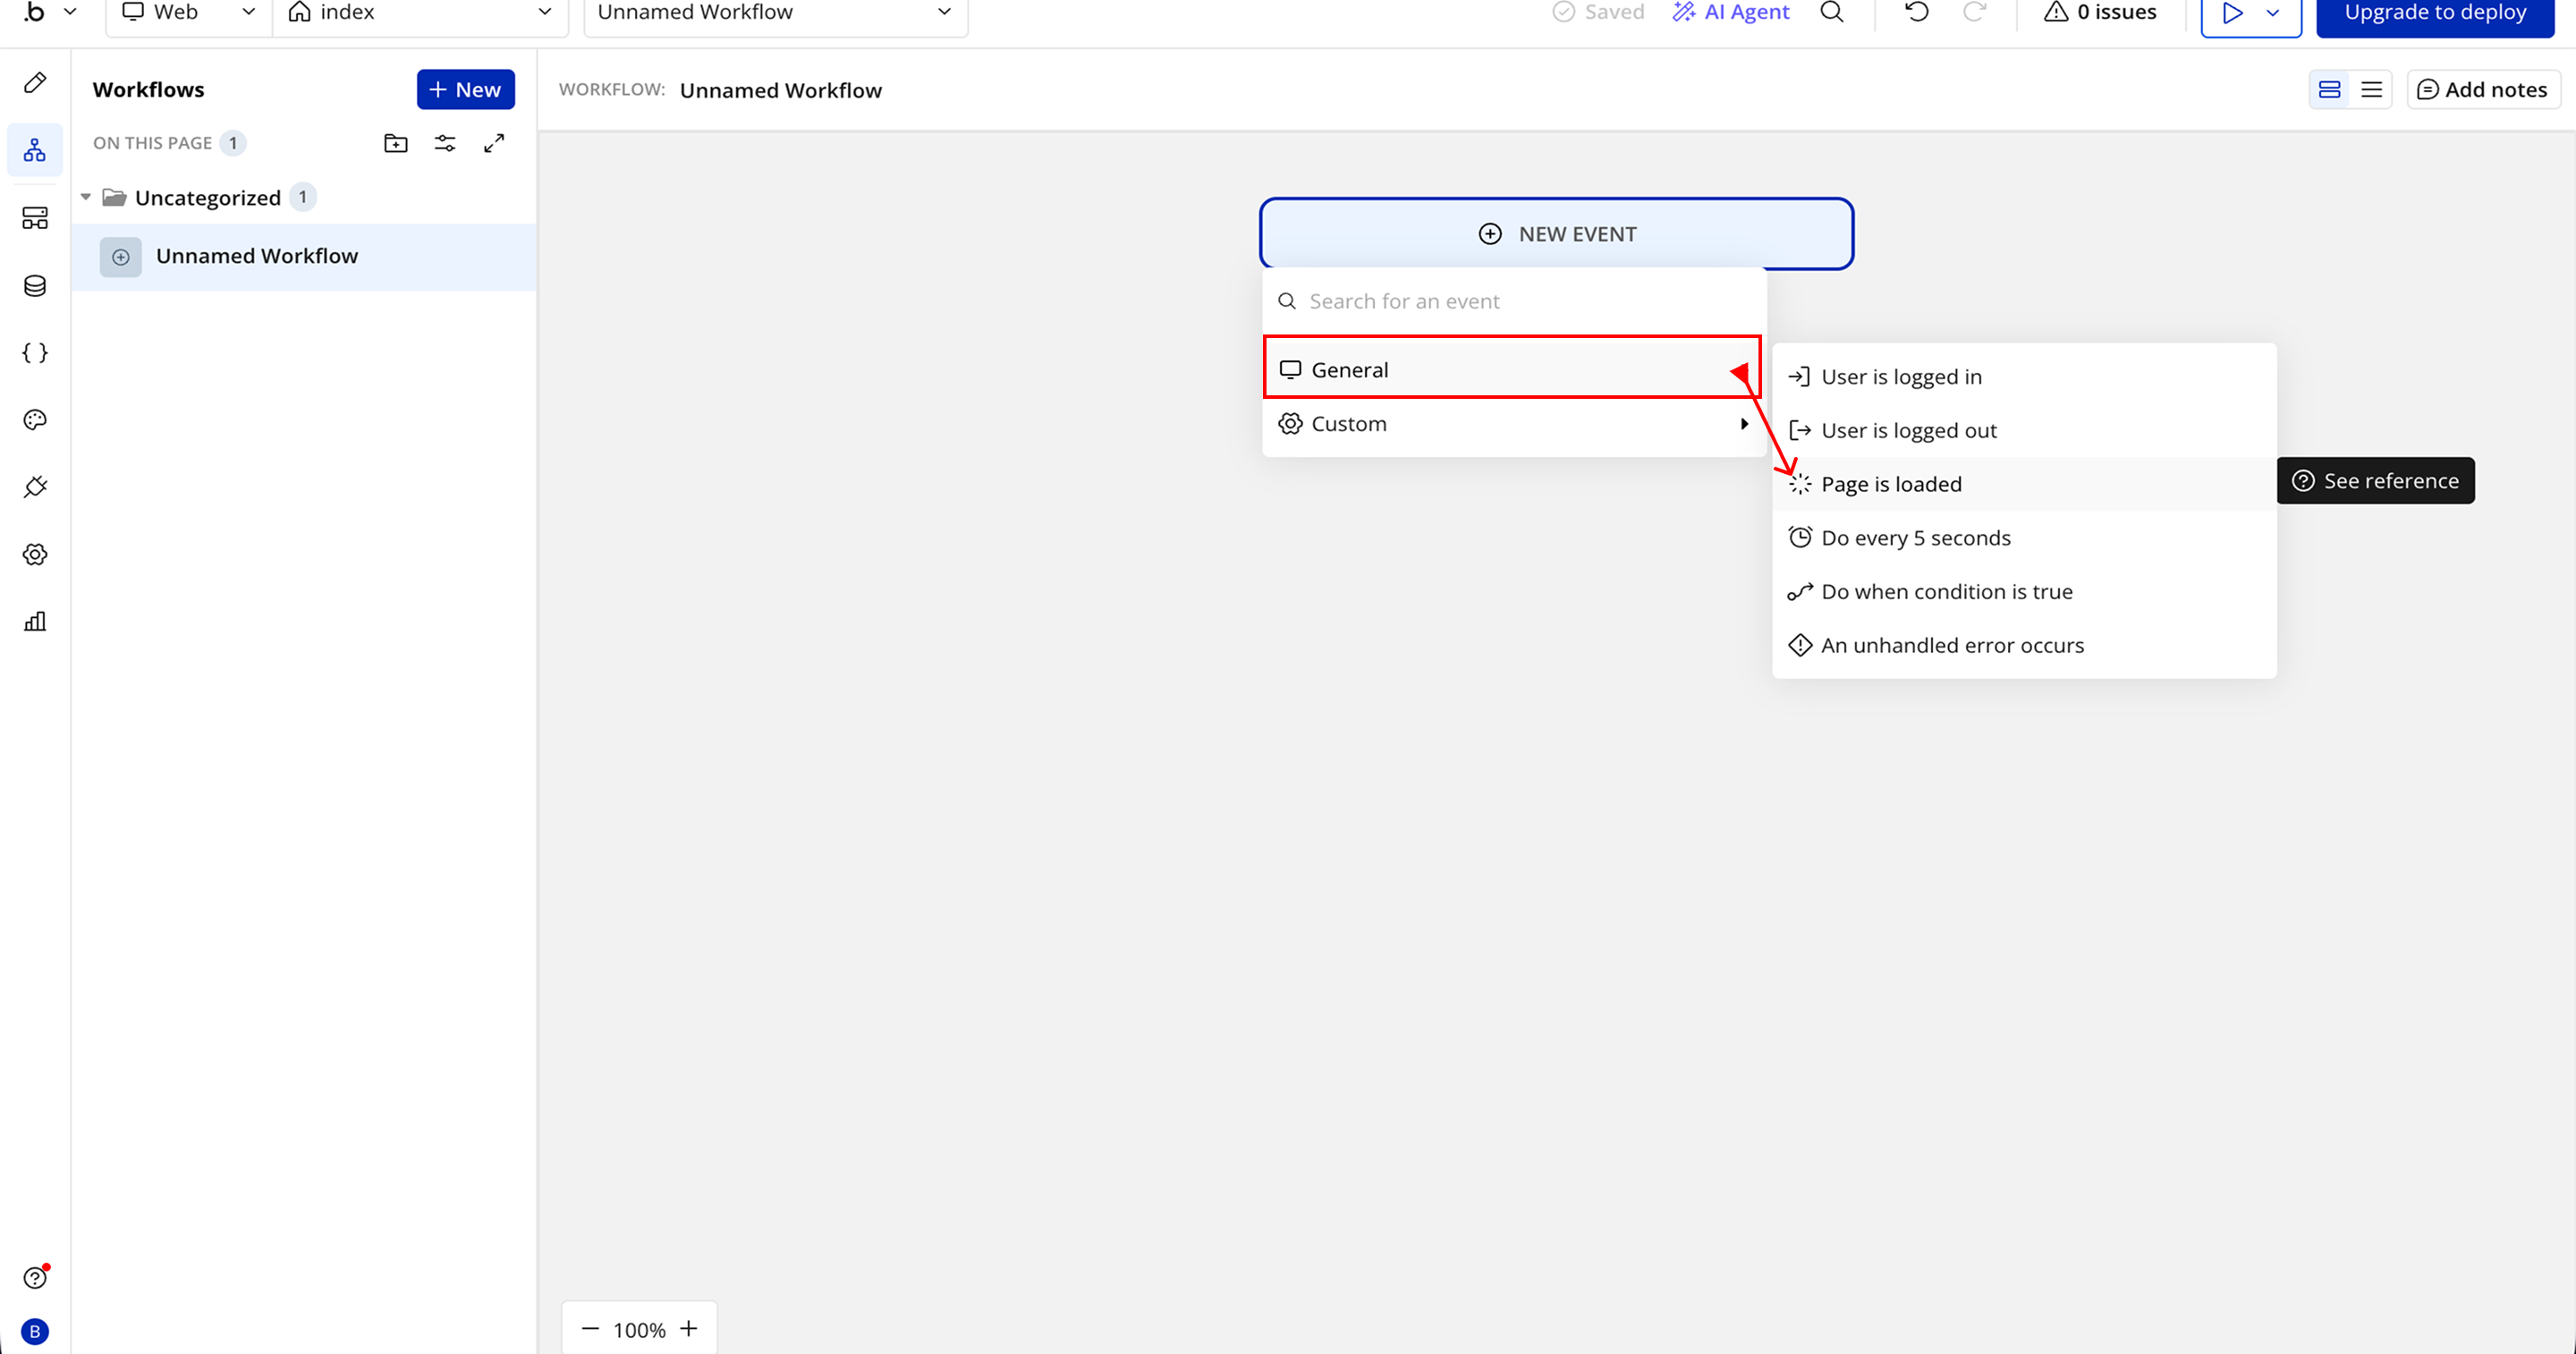This screenshot has width=2576, height=1354.
Task: Switch to list view layout toggle
Action: (x=2371, y=90)
